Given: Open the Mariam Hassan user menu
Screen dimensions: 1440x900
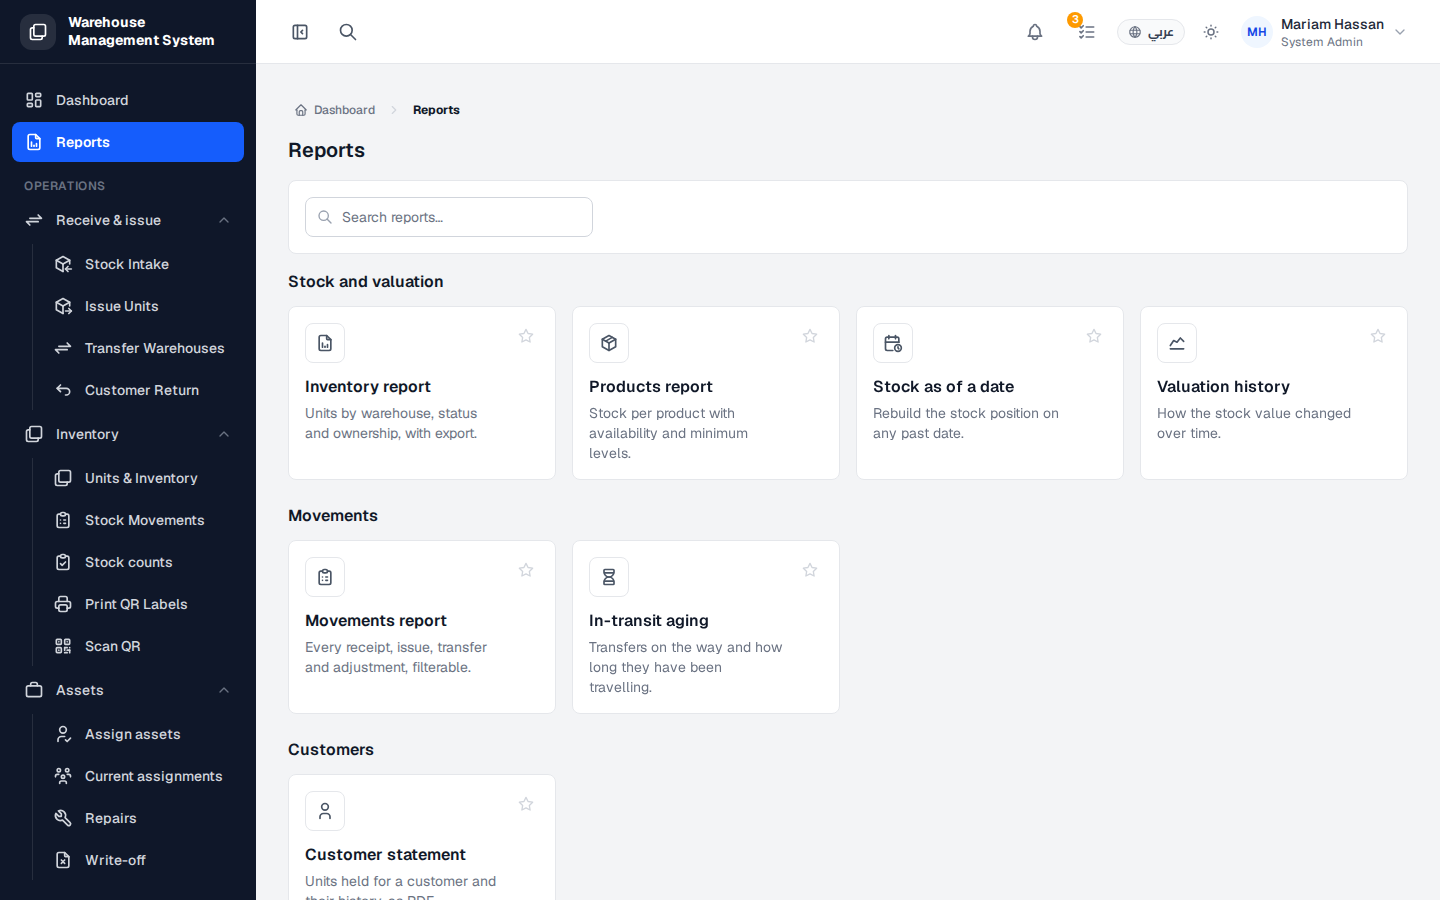Looking at the screenshot, I should tap(1325, 32).
